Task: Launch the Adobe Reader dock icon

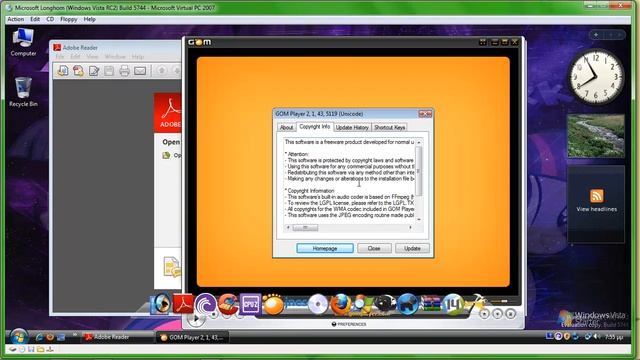Action: (x=182, y=304)
